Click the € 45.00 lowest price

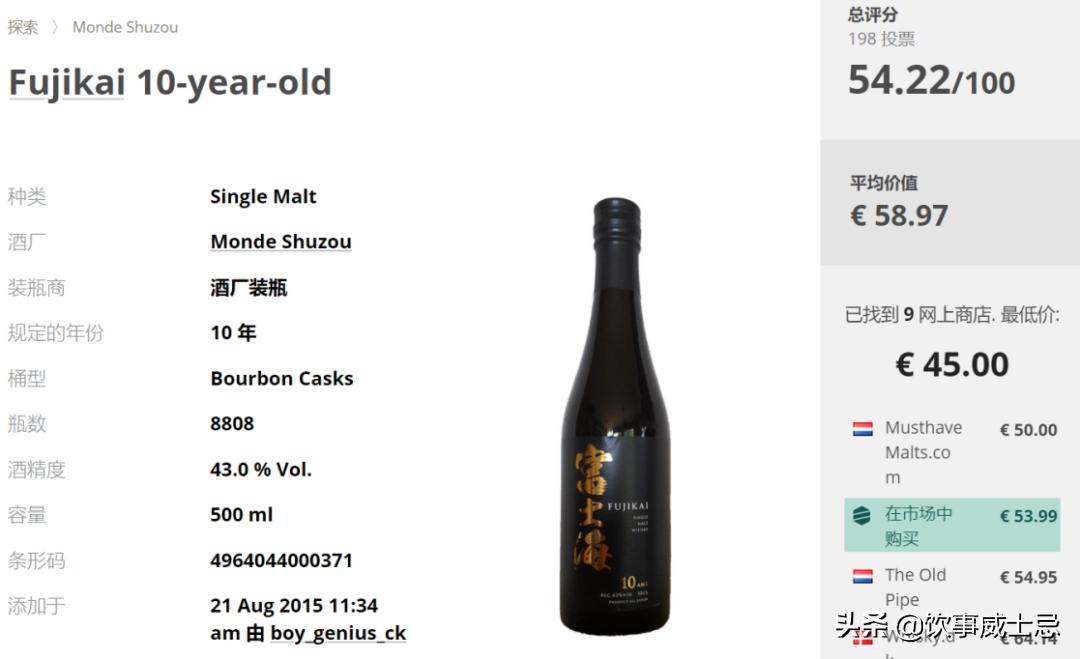point(952,364)
